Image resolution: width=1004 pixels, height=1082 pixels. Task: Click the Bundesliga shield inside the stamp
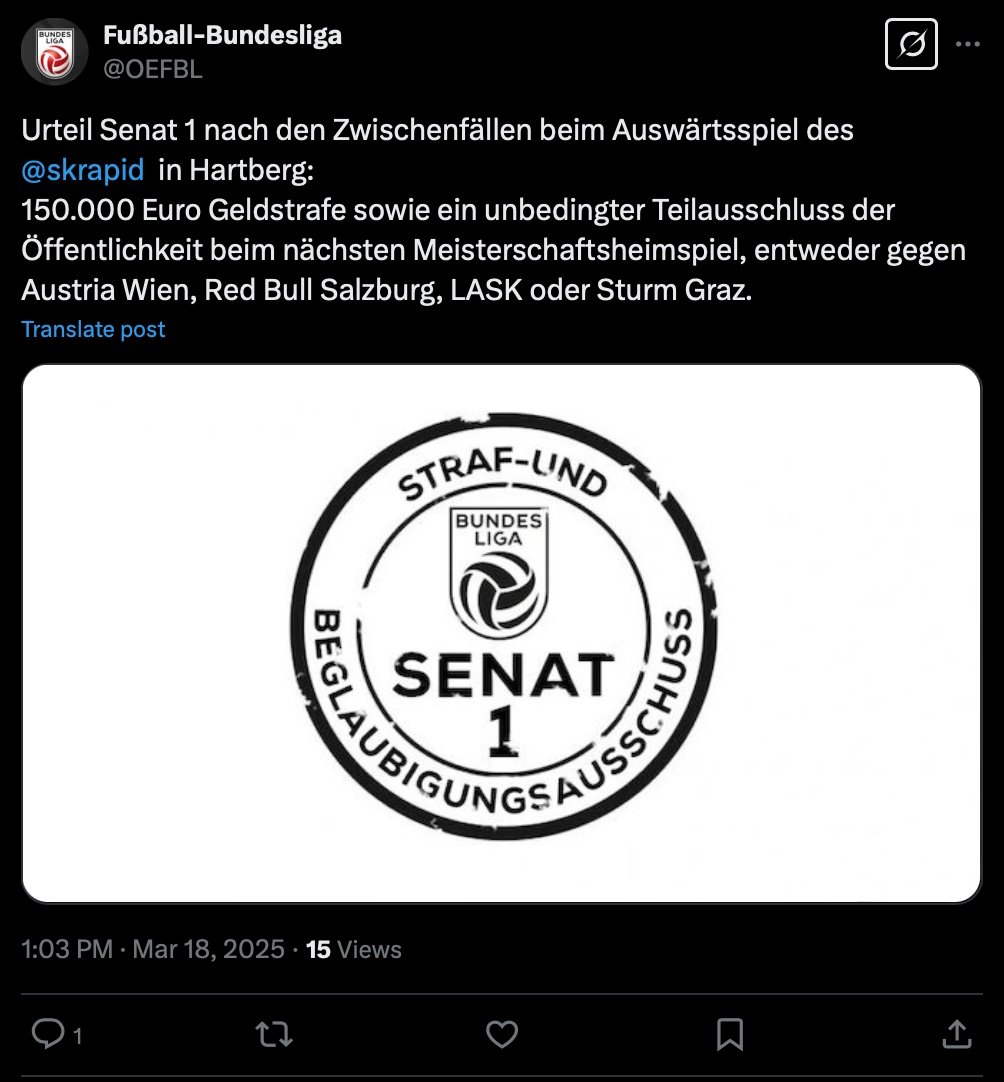(499, 573)
